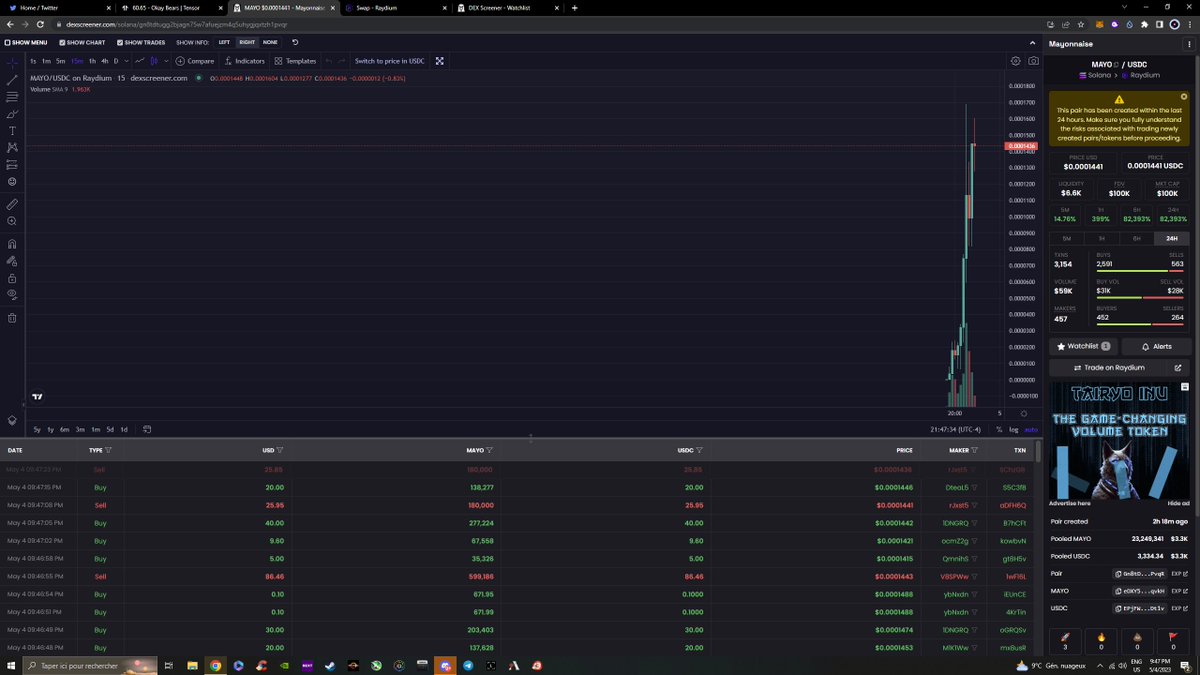The width and height of the screenshot is (1200, 675).
Task: Open Google Chrome from the taskbar
Action: point(215,665)
